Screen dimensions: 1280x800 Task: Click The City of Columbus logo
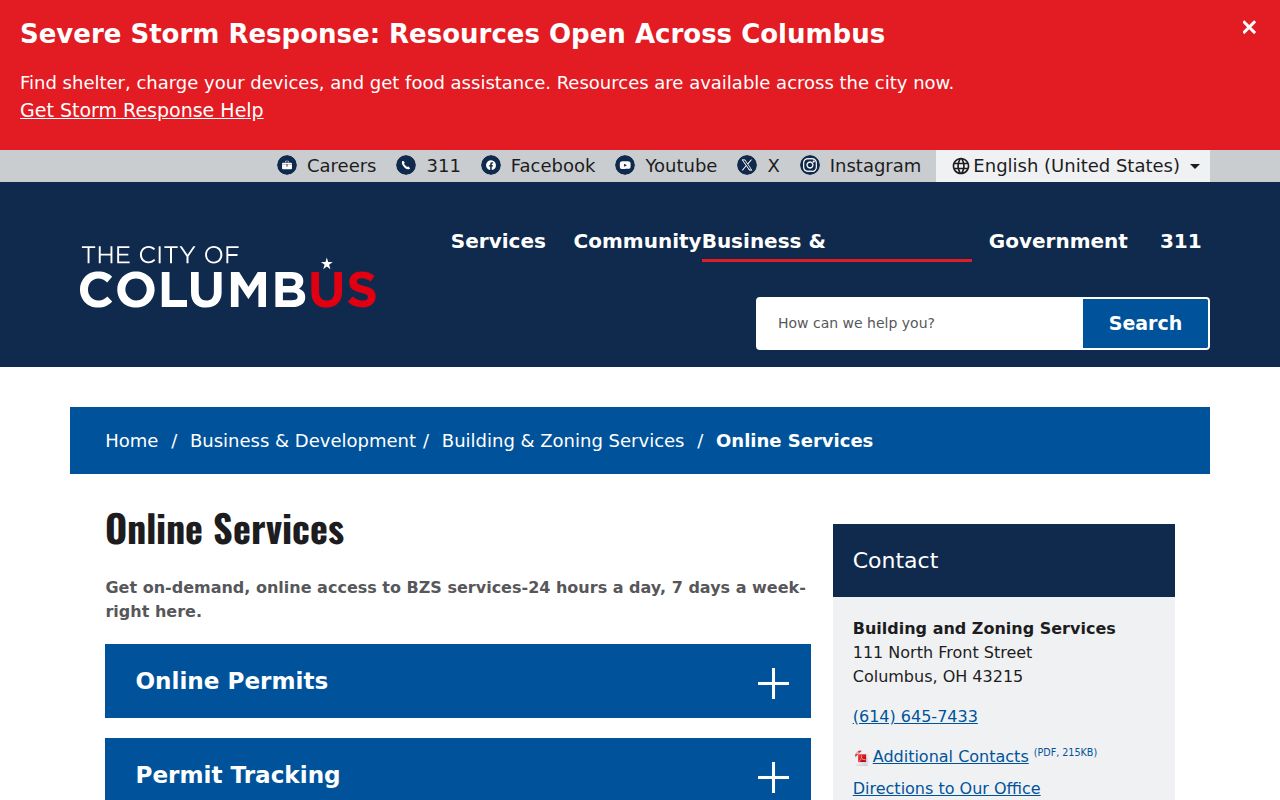(228, 275)
